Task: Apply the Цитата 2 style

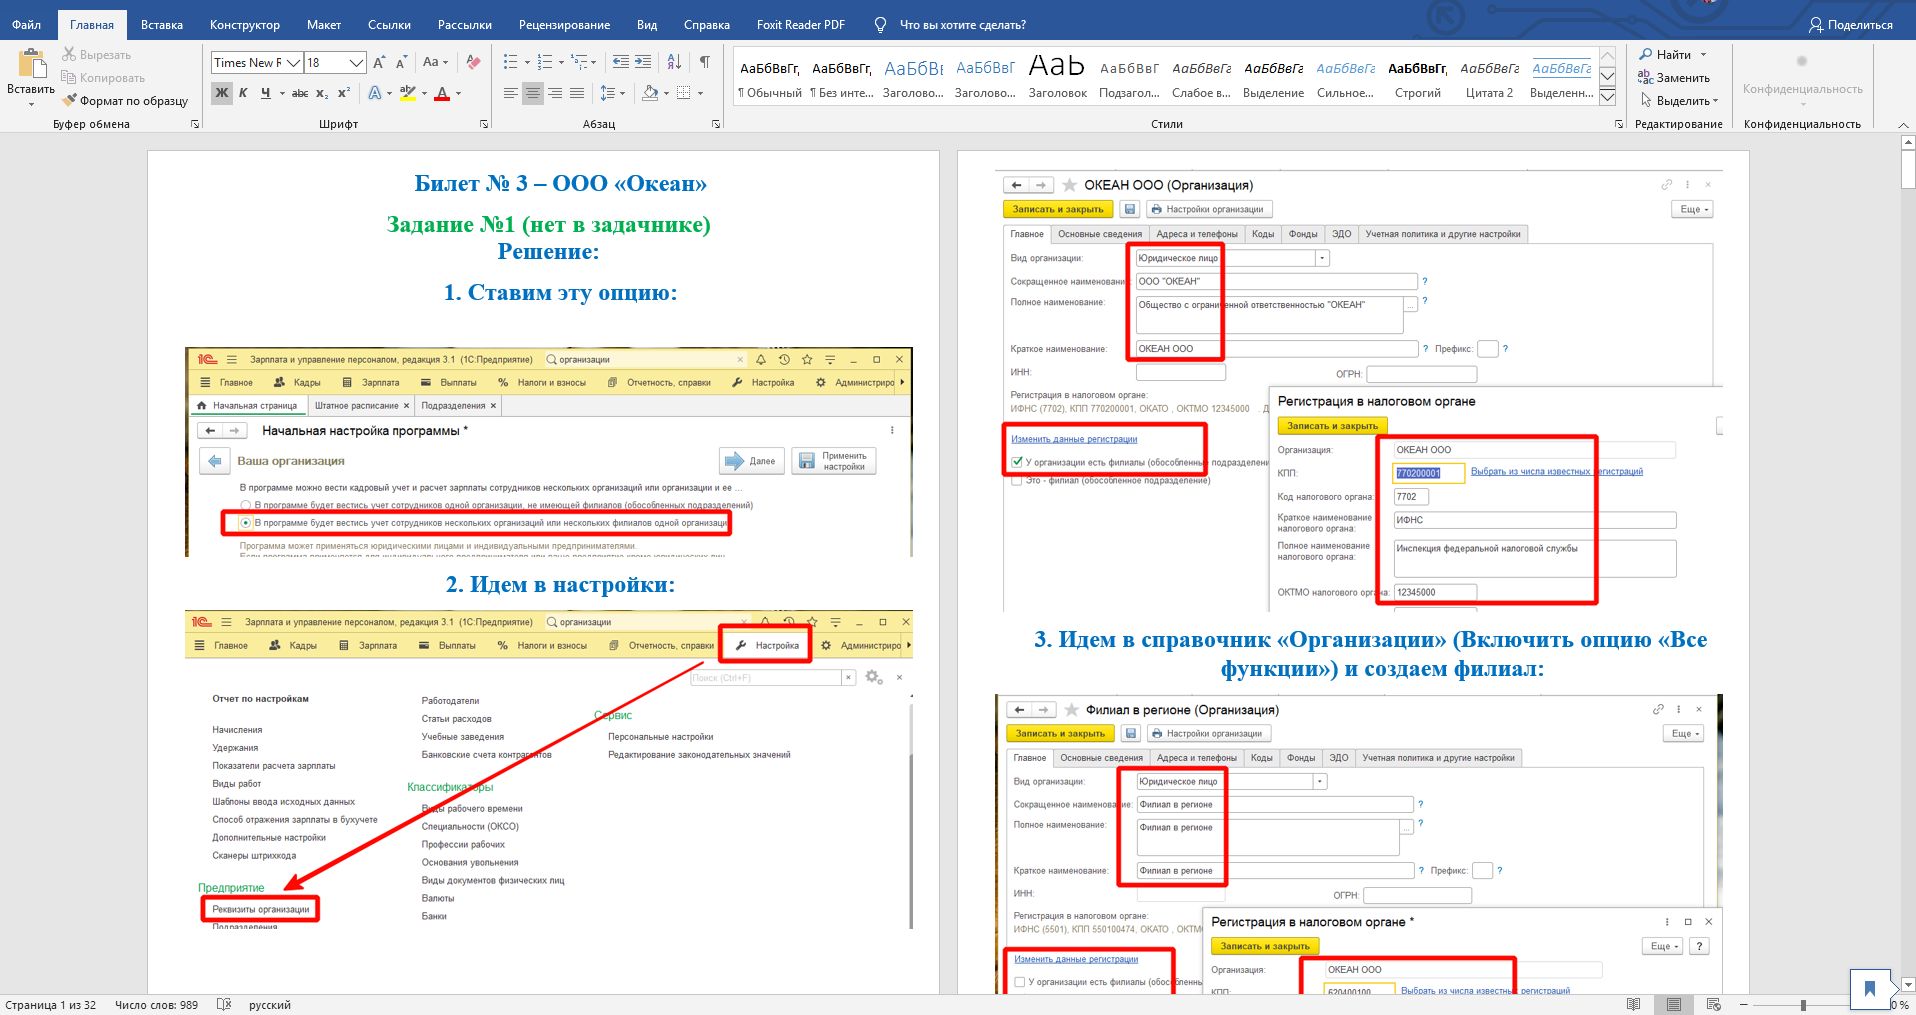Action: pyautogui.click(x=1489, y=79)
